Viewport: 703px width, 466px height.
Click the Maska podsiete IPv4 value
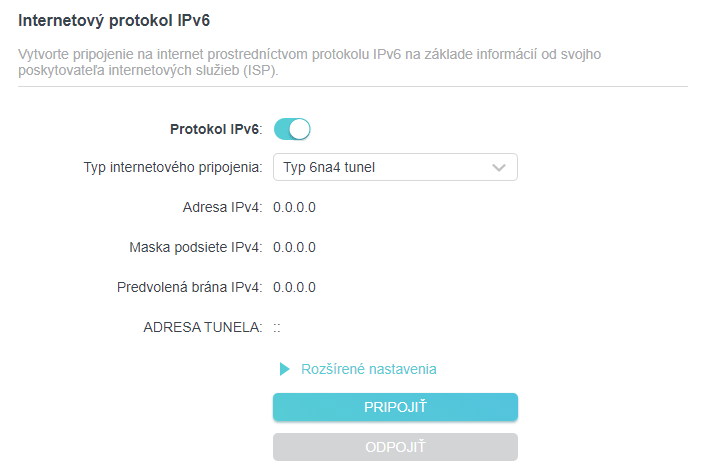[x=294, y=247]
